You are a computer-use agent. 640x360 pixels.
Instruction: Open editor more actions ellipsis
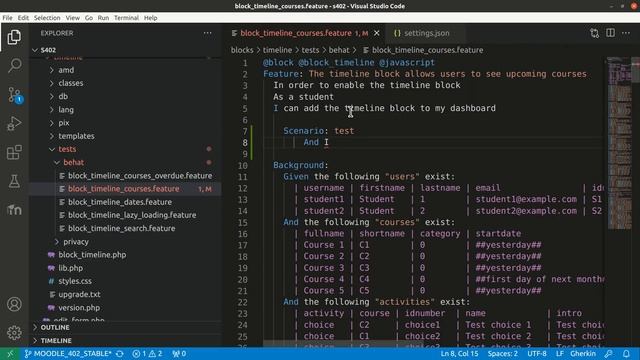click(626, 33)
